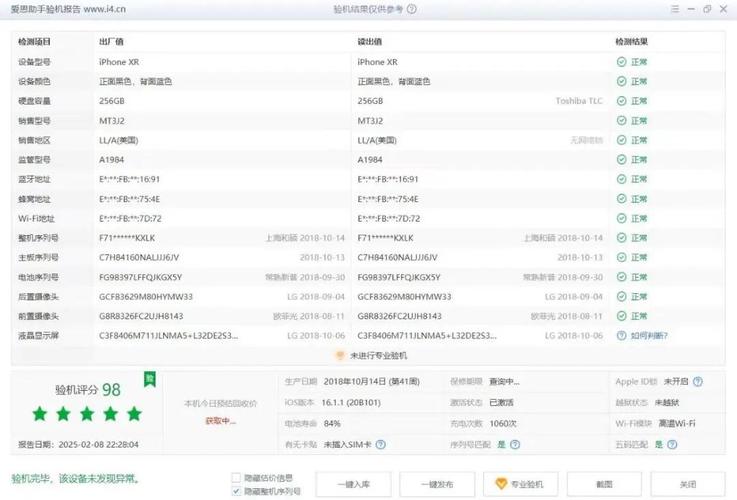Viewport: 737px width, 500px height.
Task: Start 专业验机 with the diamond button
Action: tap(521, 484)
